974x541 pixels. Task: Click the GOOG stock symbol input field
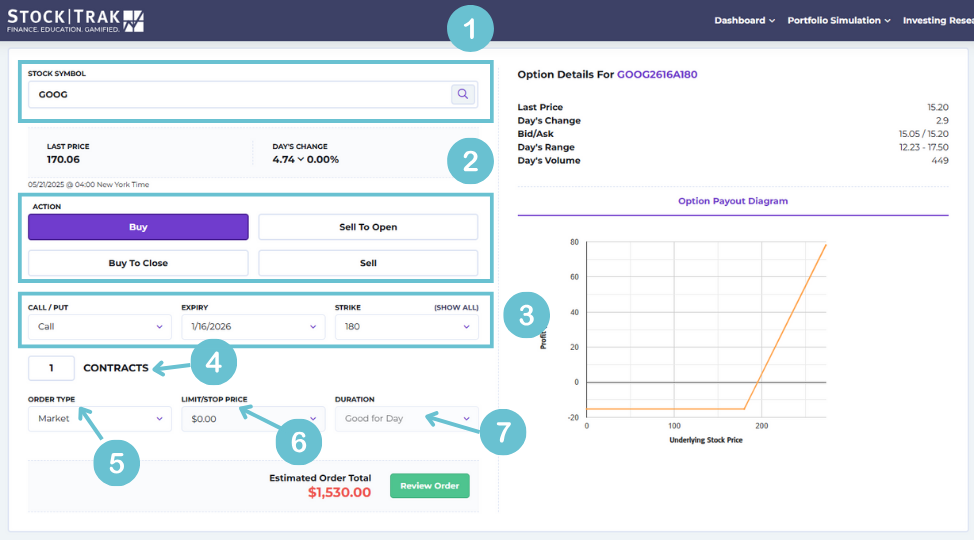coord(253,94)
